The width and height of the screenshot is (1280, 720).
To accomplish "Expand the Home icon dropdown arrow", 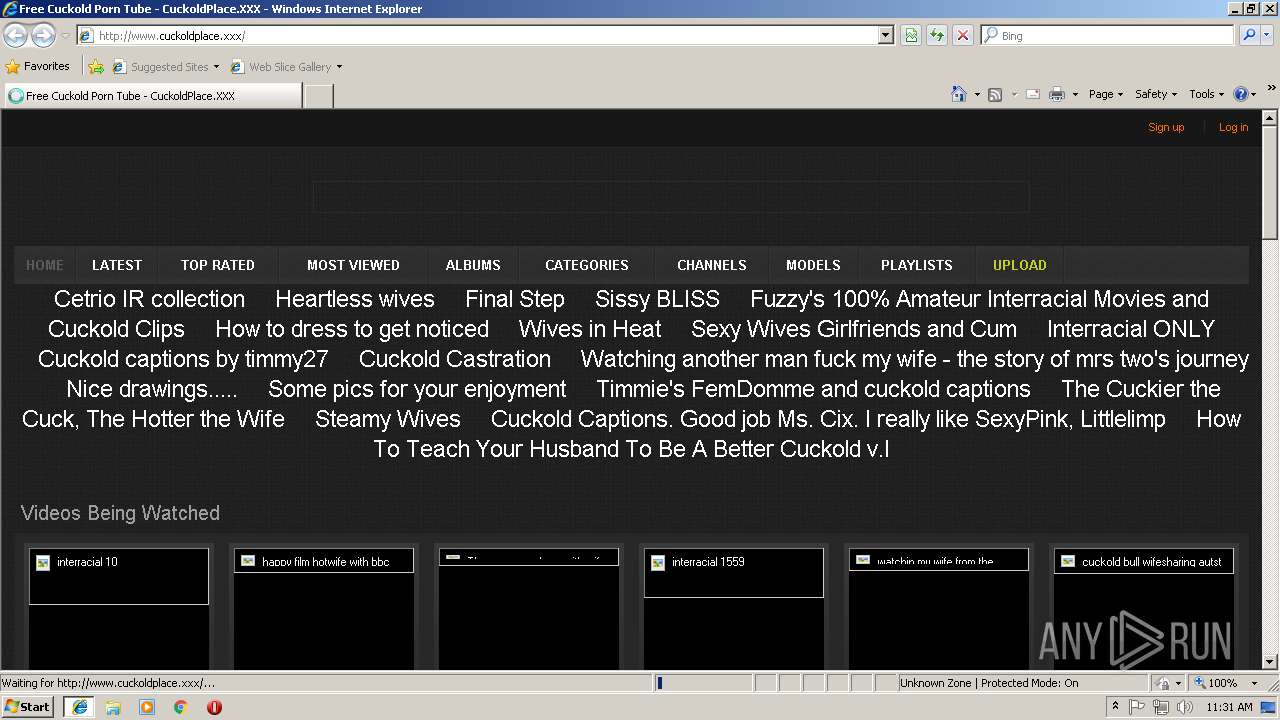I will pos(977,94).
